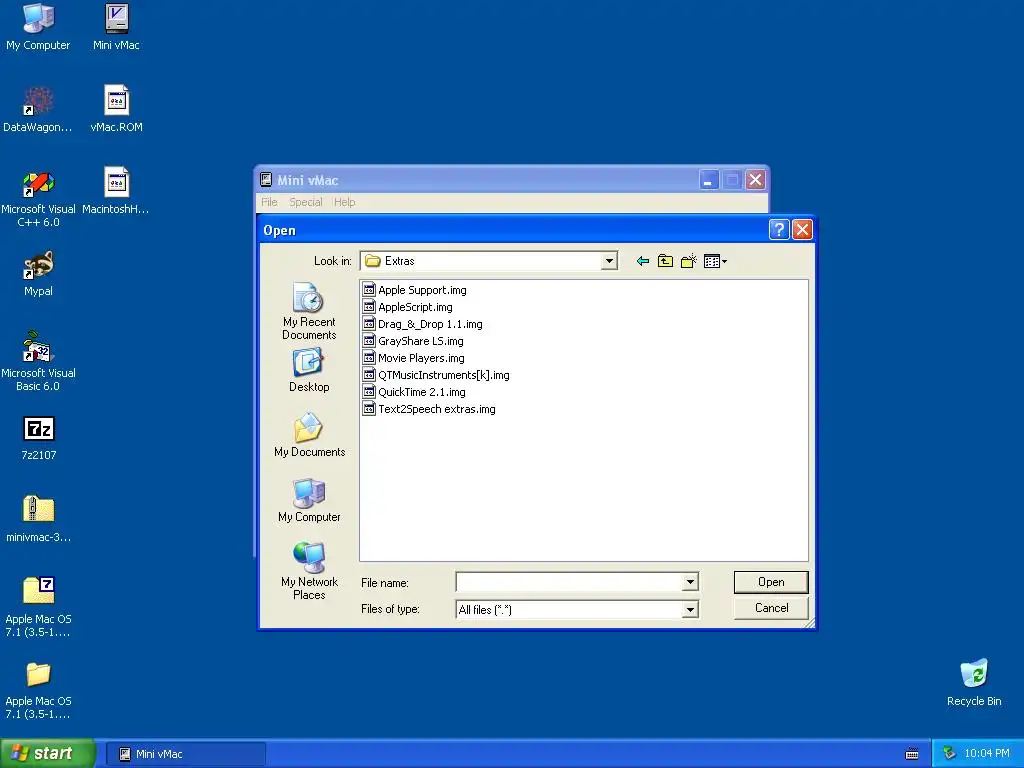This screenshot has height=768, width=1024.
Task: Select QTMusicInstruments[k].img file
Action: coord(436,375)
